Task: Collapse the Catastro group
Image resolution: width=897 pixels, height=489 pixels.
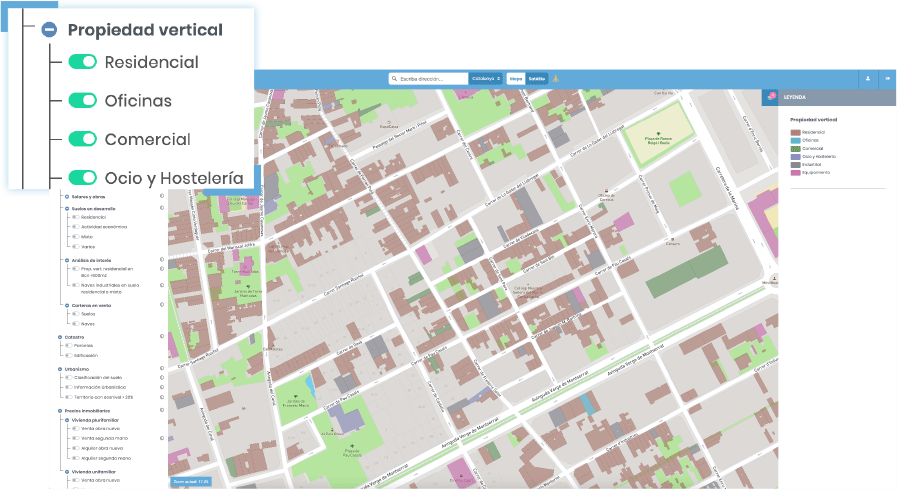Action: 59,337
